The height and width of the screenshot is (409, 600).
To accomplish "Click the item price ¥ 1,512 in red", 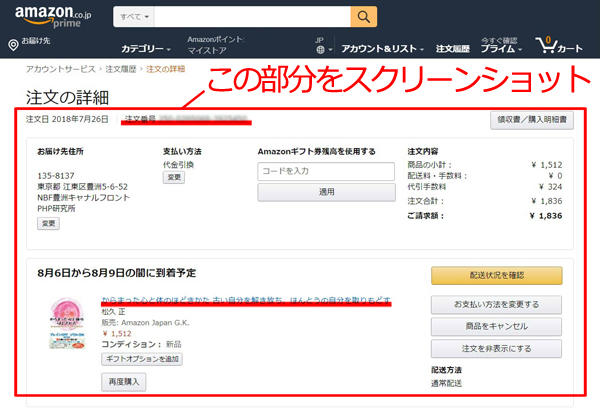I will [117, 334].
